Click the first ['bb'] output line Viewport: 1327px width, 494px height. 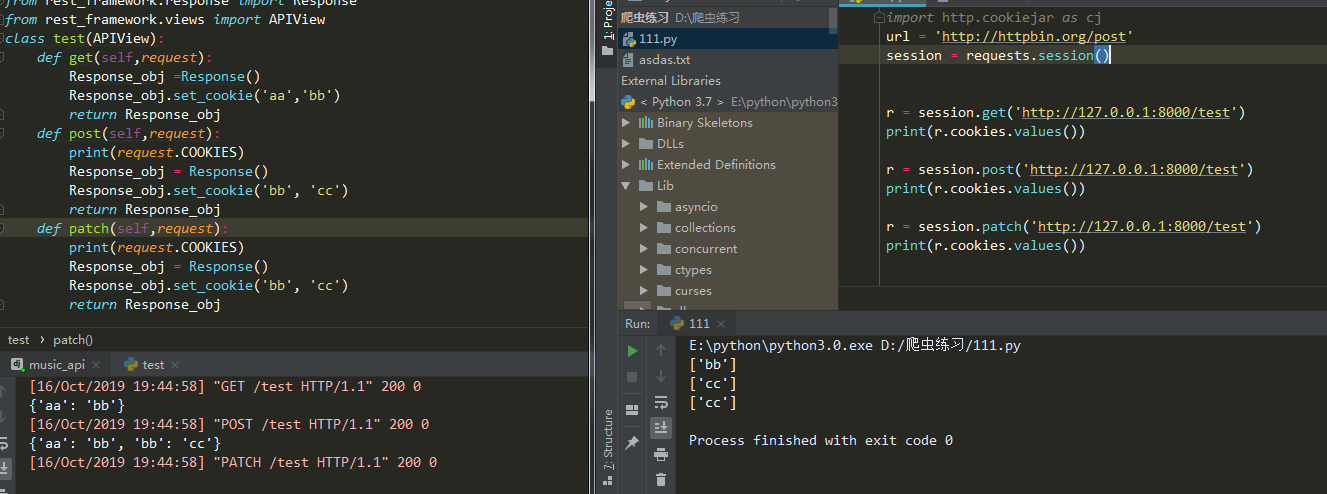tap(712, 365)
